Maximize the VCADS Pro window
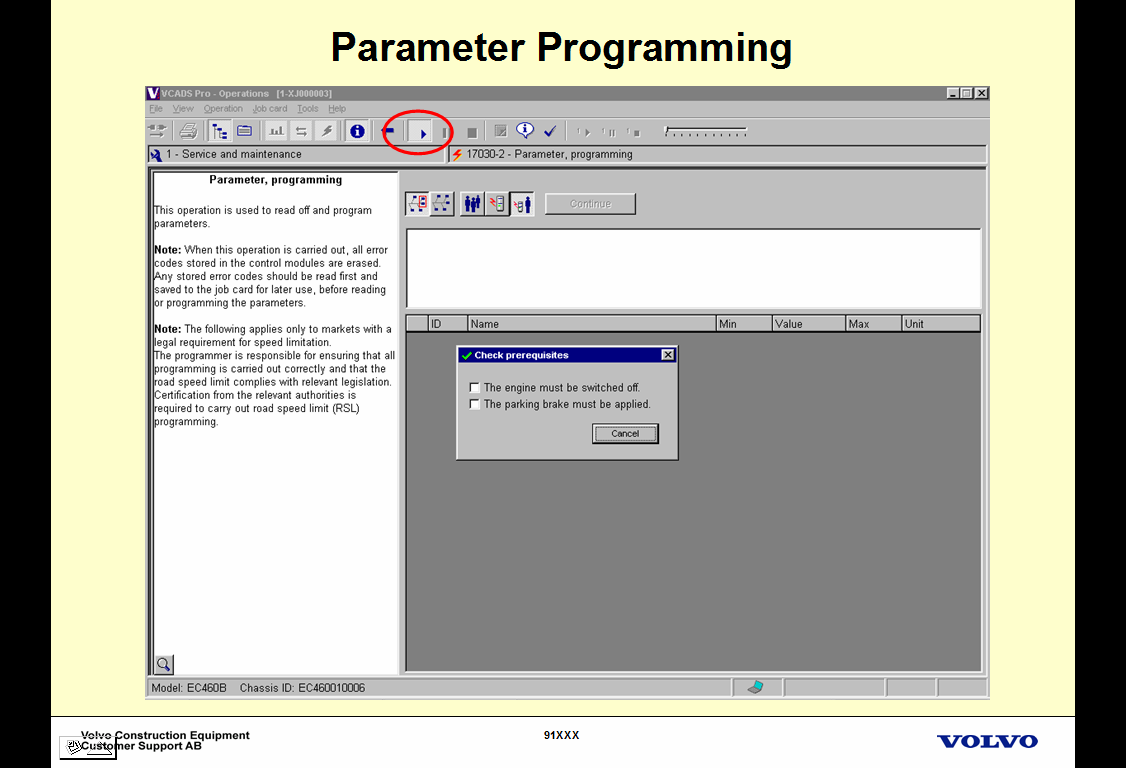Screen dimensions: 1126x768 967,93
